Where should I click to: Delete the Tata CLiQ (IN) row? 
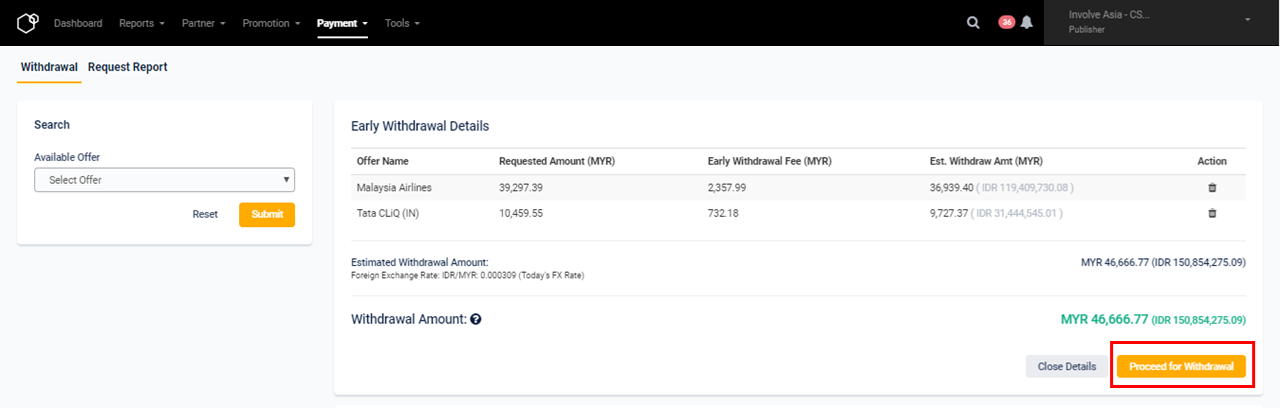[x=1212, y=213]
